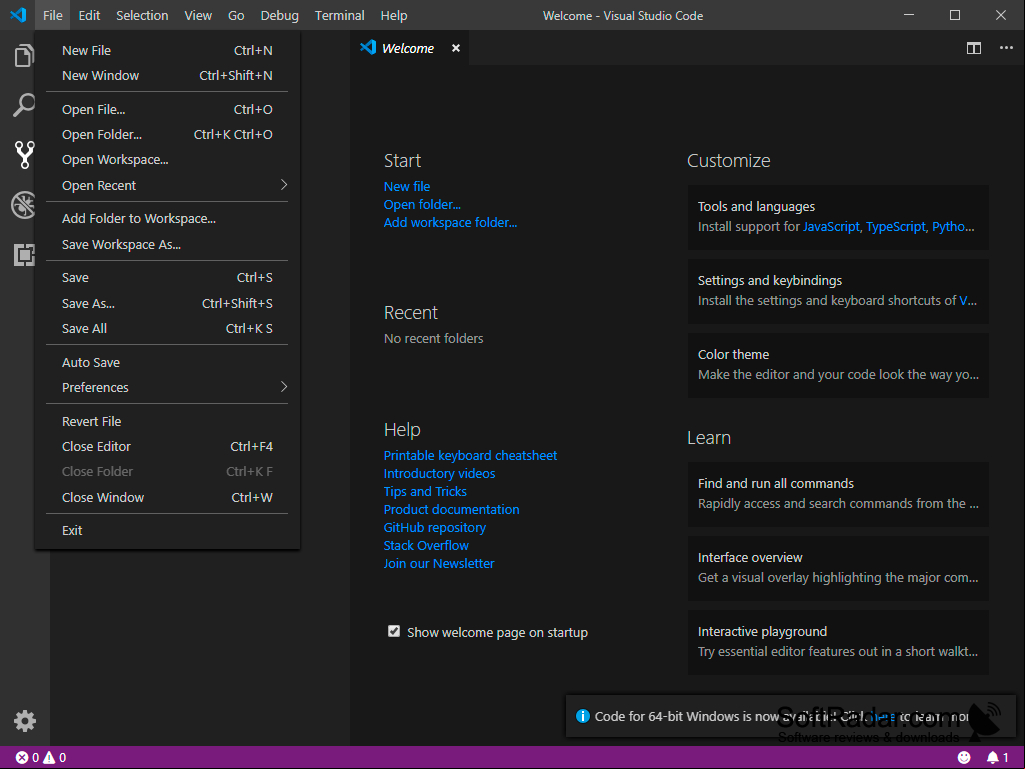Screen dimensions: 1025x769
Task: Open the Settings and keybindings card
Action: [837, 291]
